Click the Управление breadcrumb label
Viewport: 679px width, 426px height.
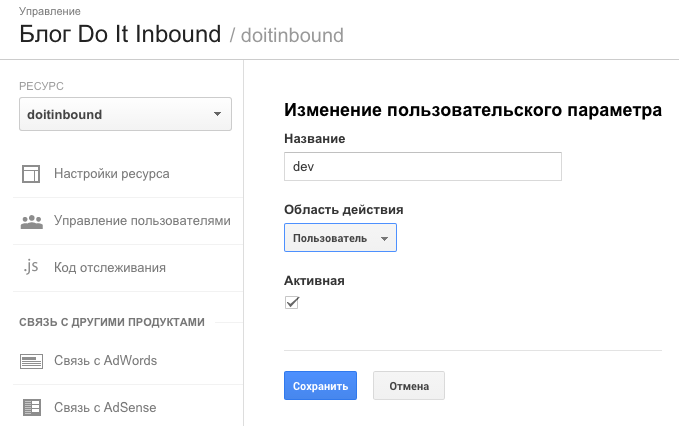pyautogui.click(x=50, y=11)
